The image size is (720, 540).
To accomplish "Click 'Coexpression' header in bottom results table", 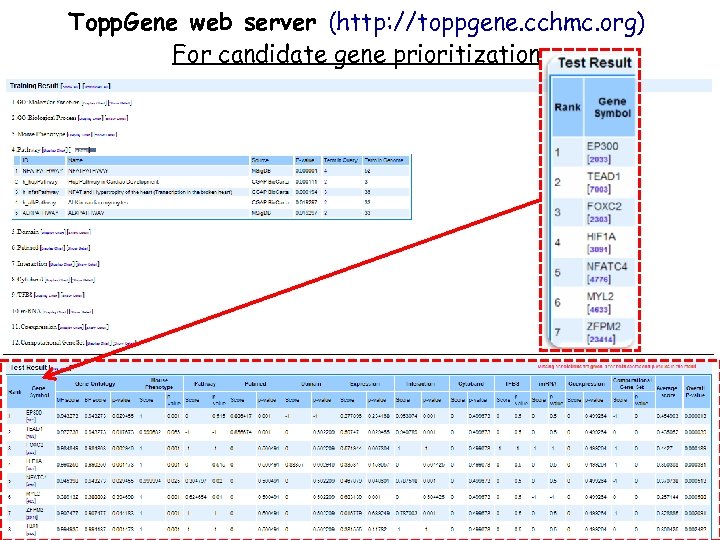I will [x=586, y=384].
